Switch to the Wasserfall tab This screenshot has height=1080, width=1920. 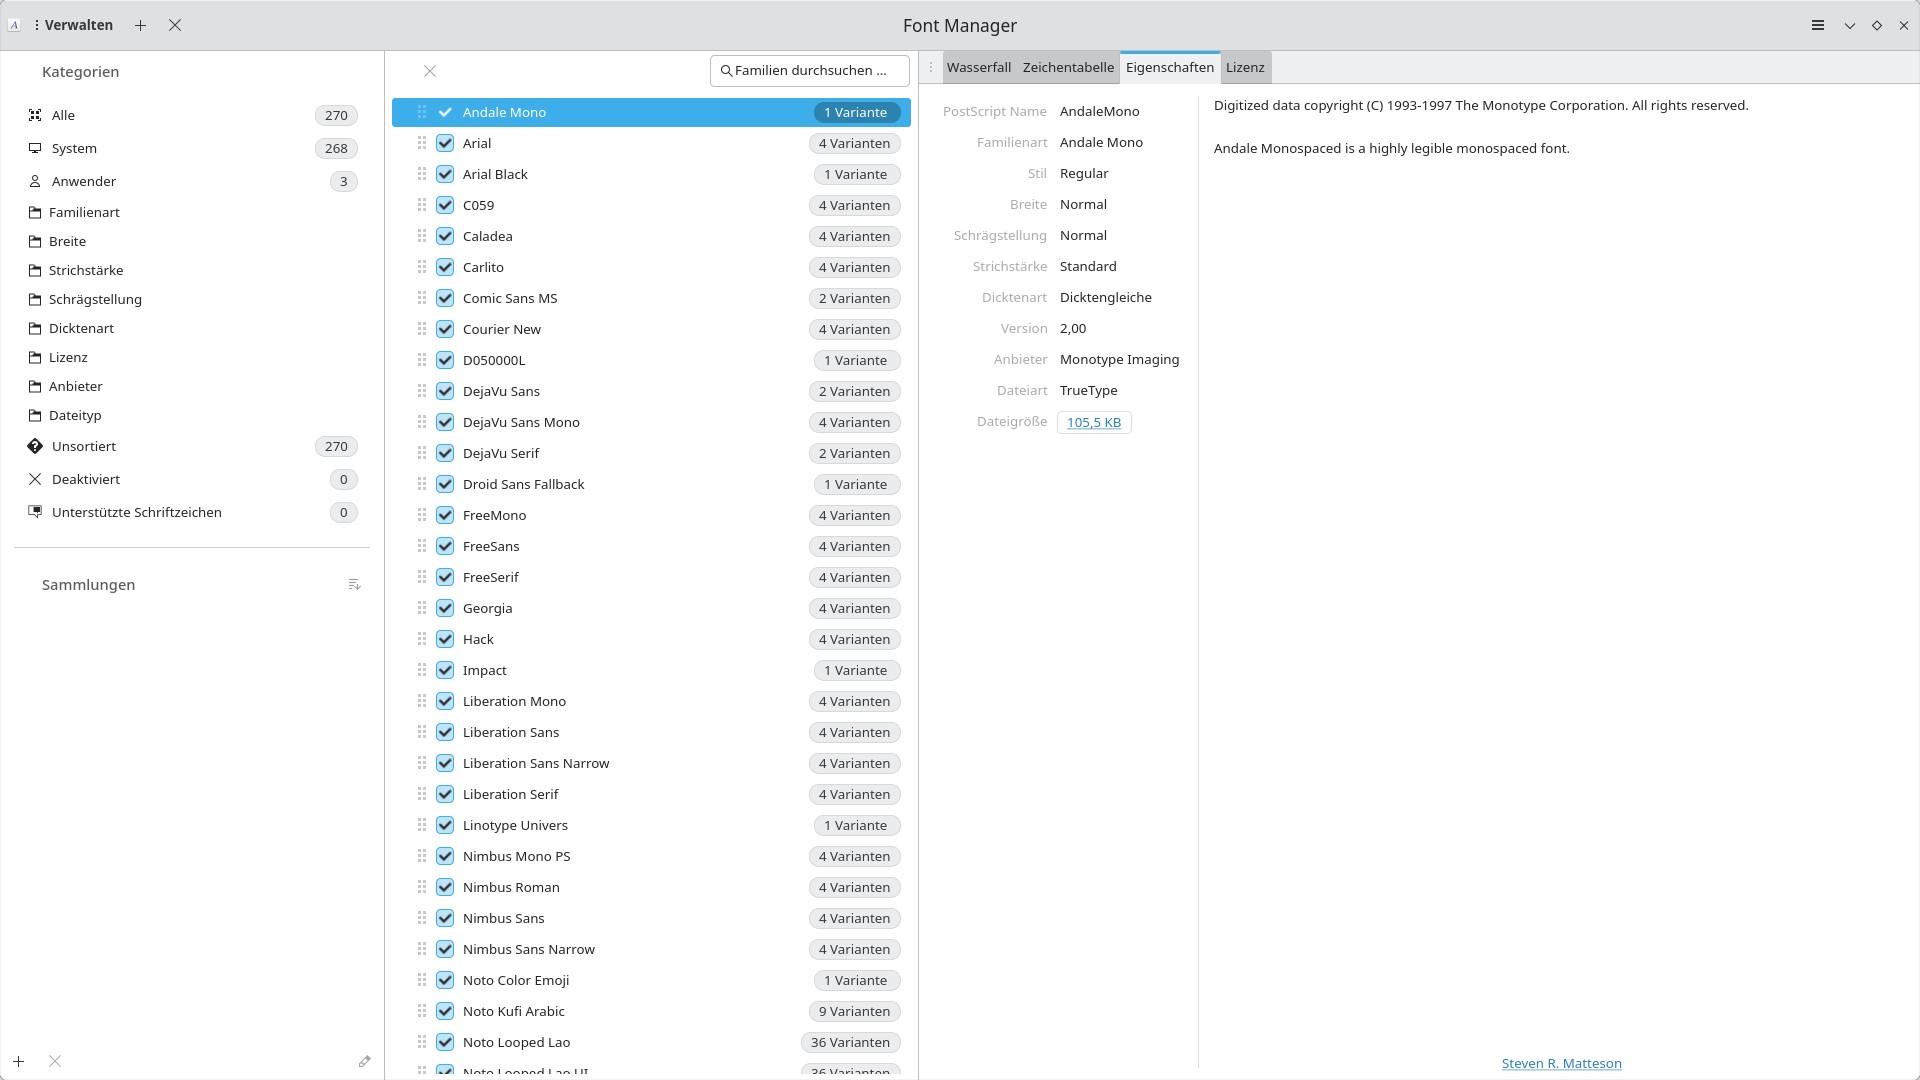(x=979, y=67)
